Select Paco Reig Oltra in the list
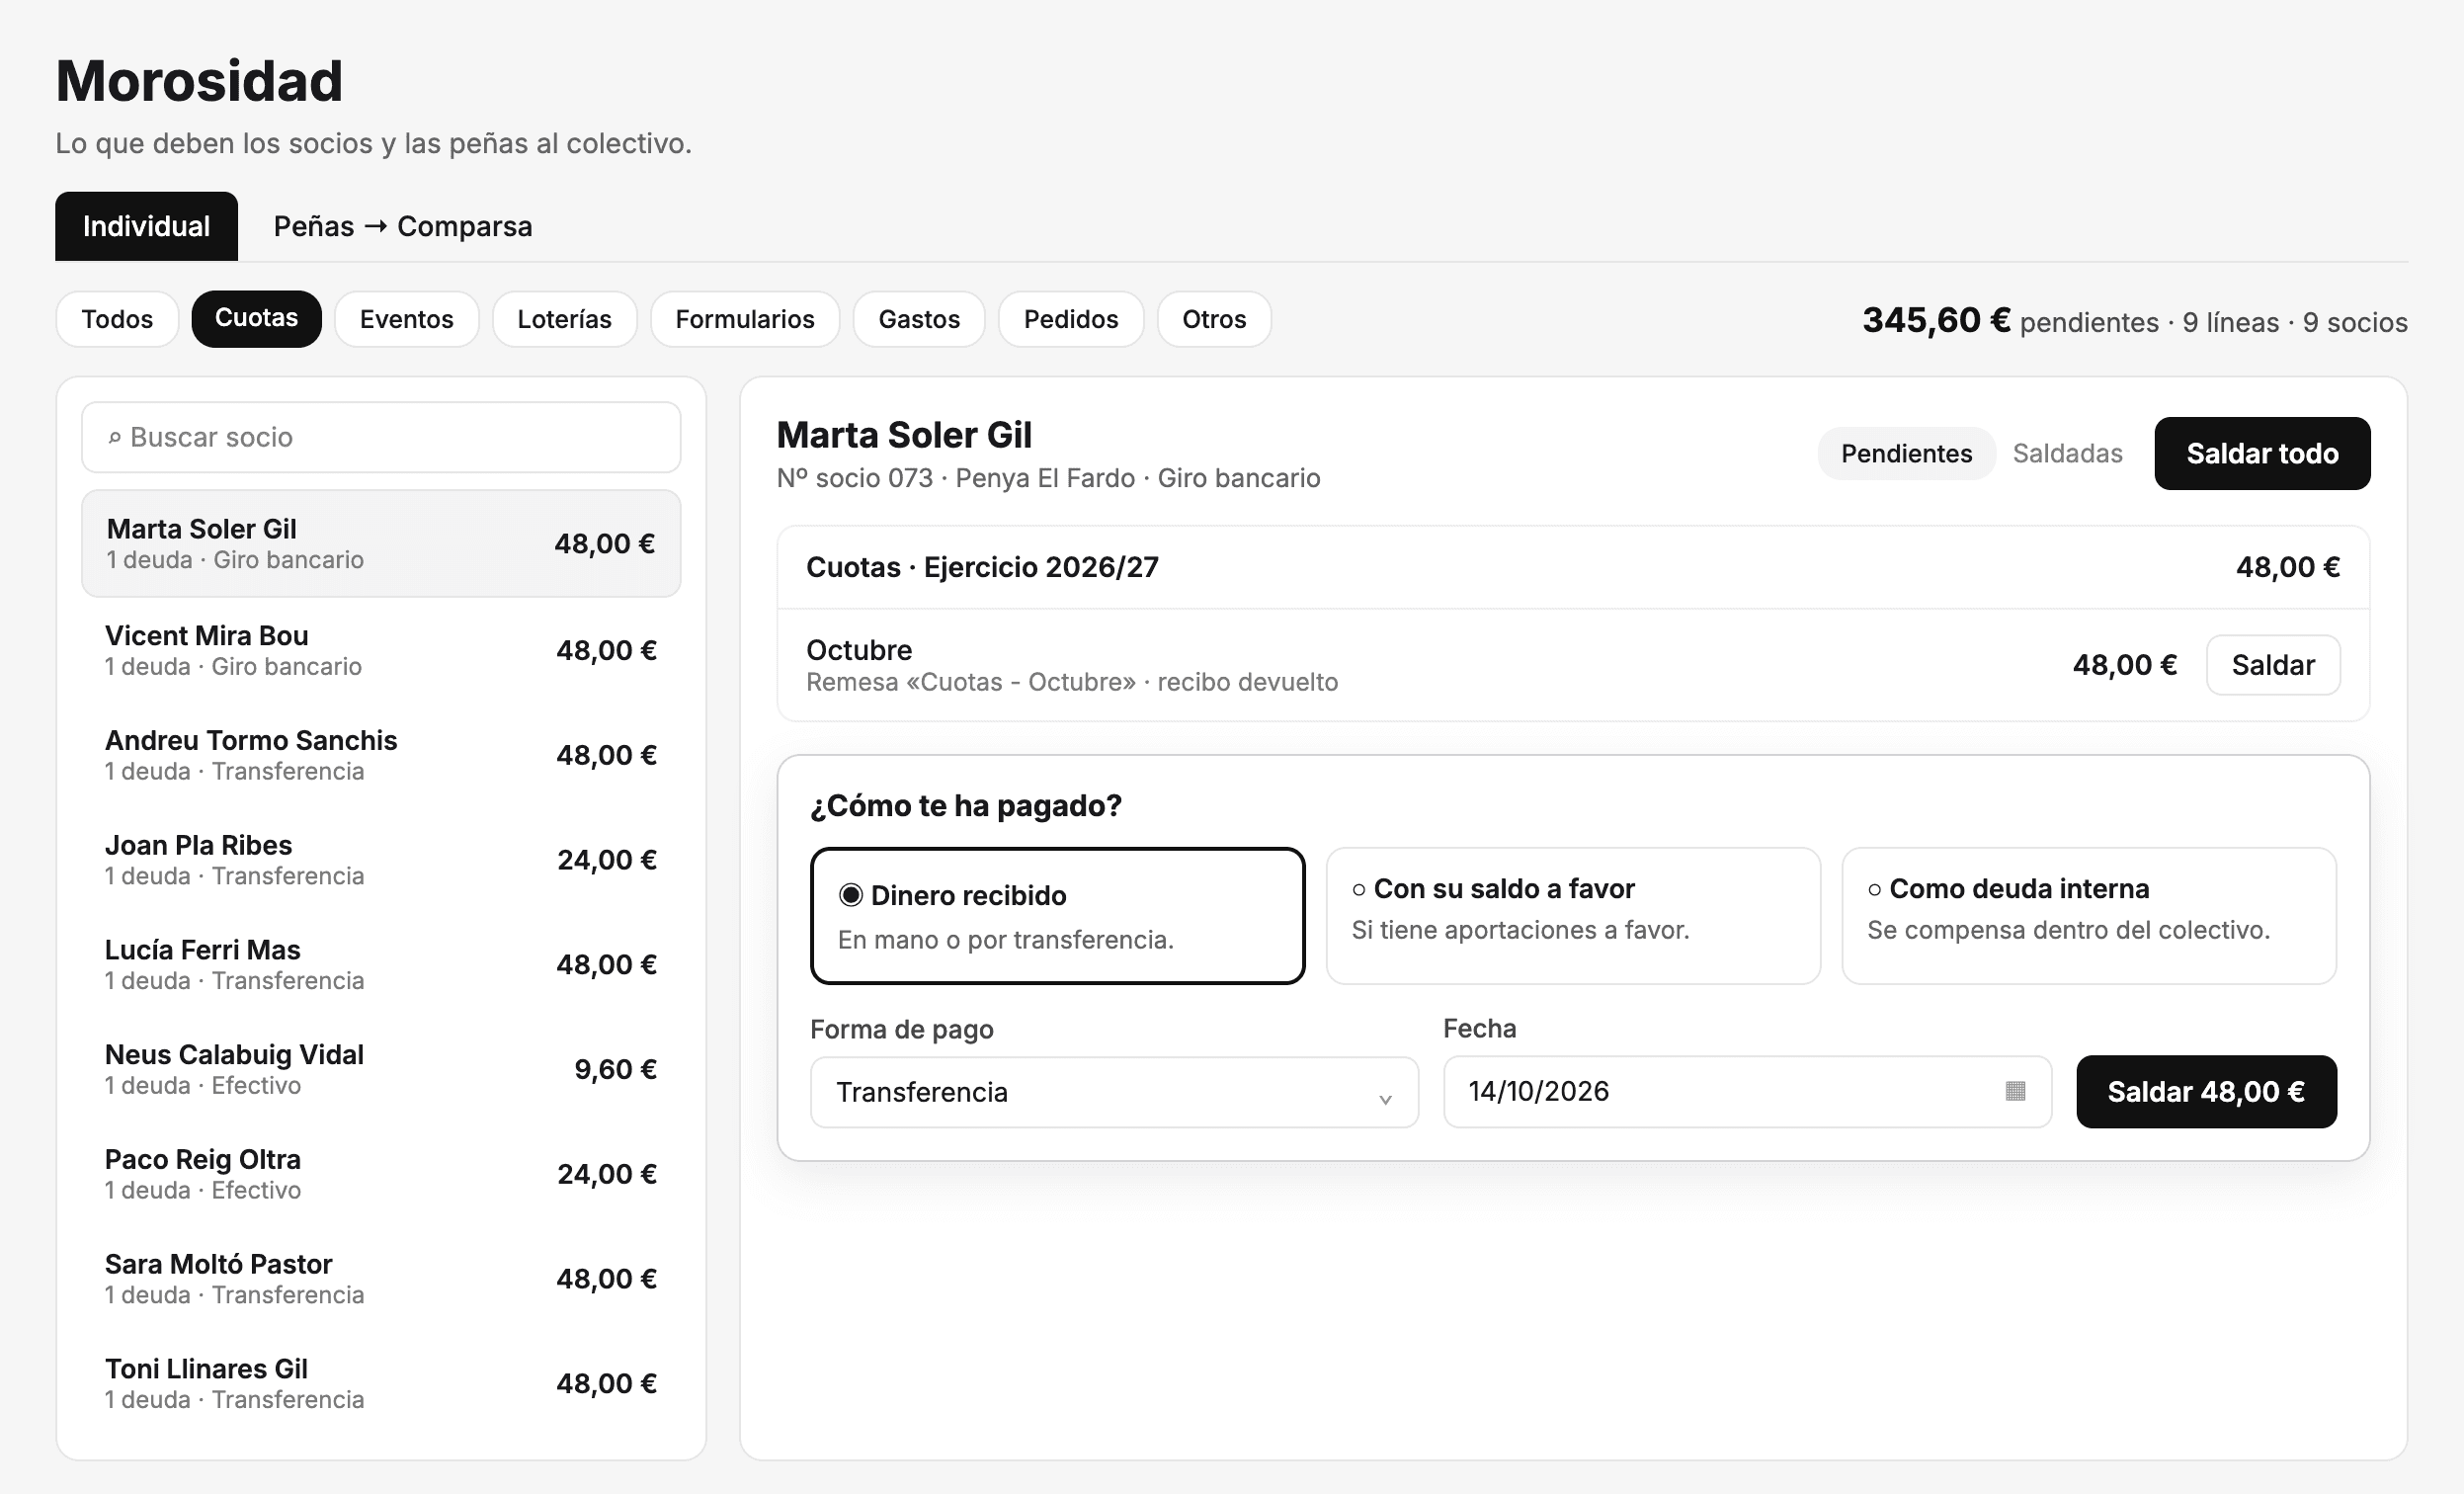 click(x=381, y=1174)
